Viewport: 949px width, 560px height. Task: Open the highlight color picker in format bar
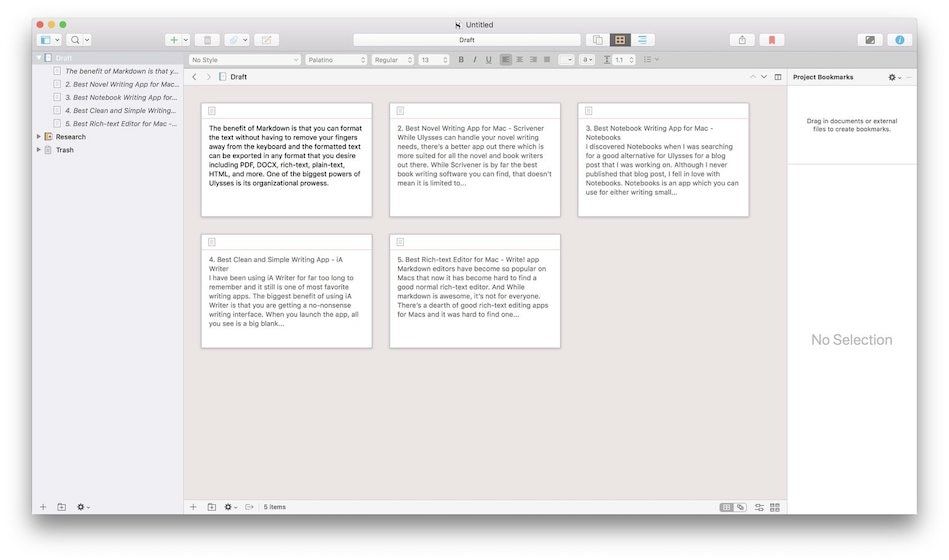(588, 60)
